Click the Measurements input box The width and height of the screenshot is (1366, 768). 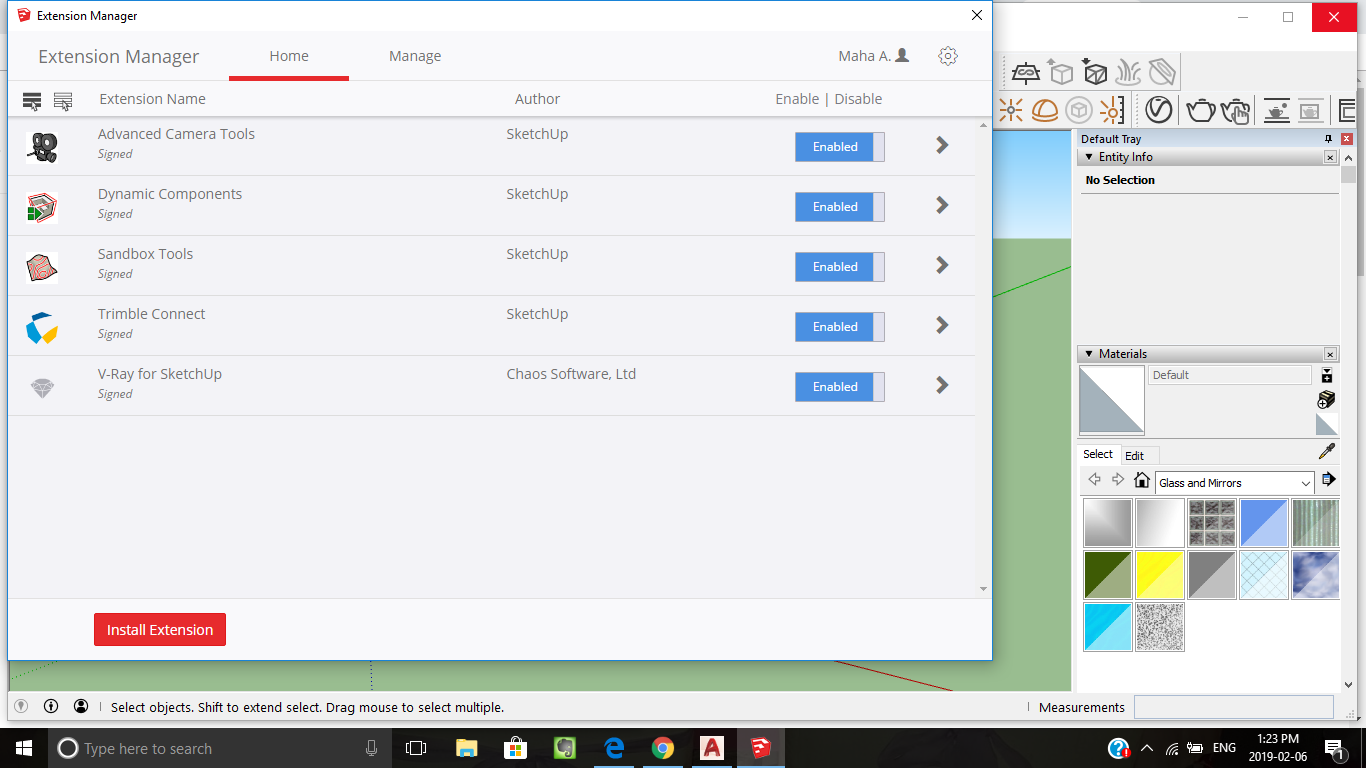[1234, 707]
